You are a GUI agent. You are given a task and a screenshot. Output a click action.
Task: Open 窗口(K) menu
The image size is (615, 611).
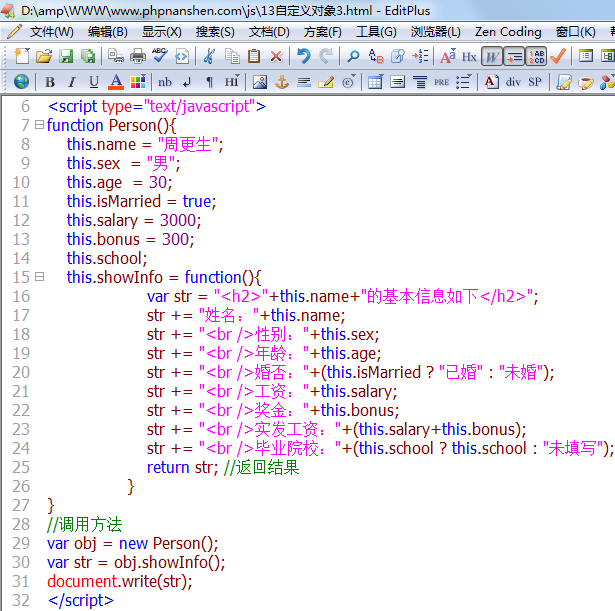[575, 32]
